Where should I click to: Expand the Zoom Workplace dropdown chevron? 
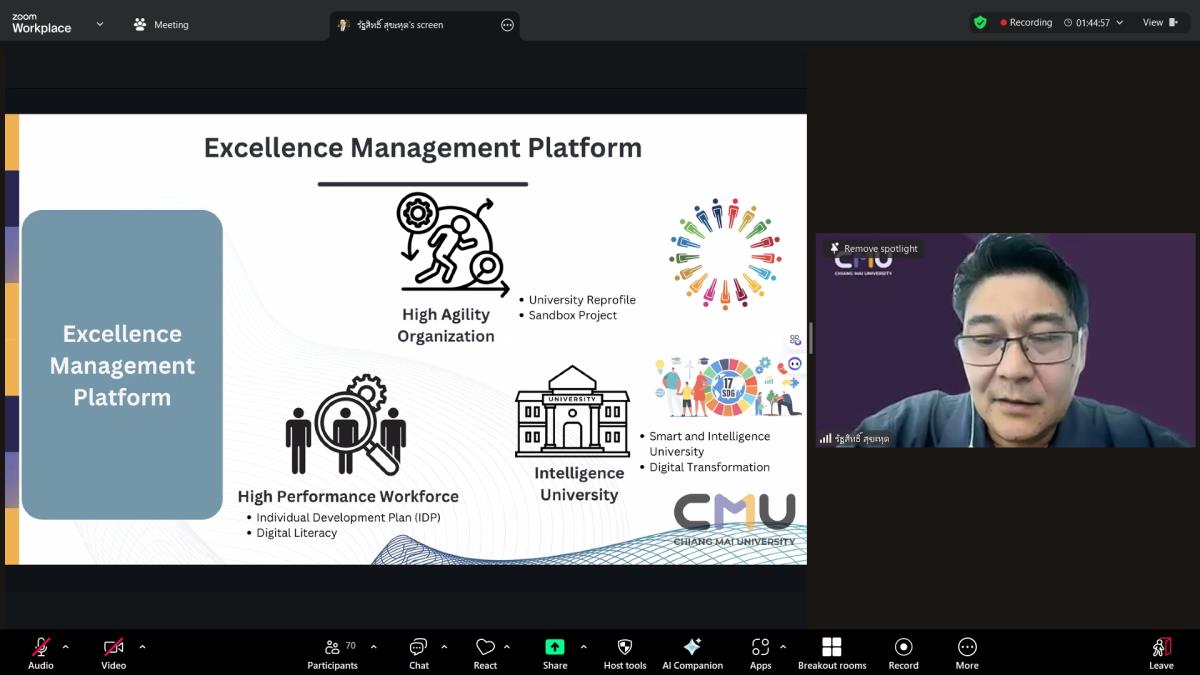point(100,24)
